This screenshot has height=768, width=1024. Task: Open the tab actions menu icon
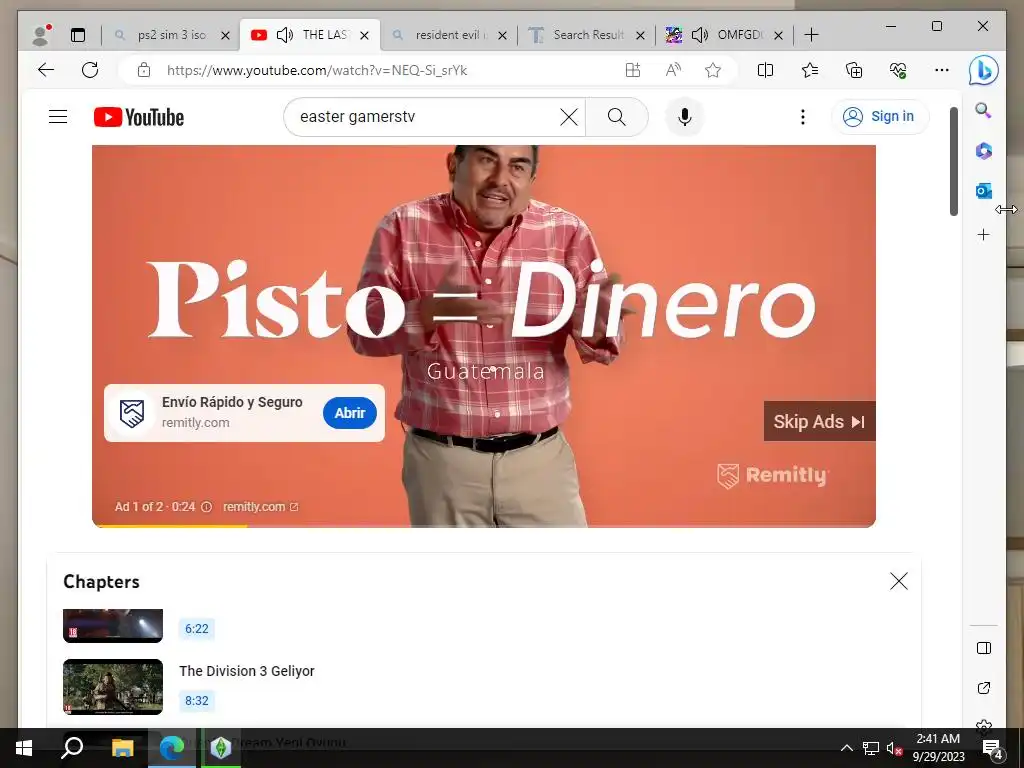[78, 35]
